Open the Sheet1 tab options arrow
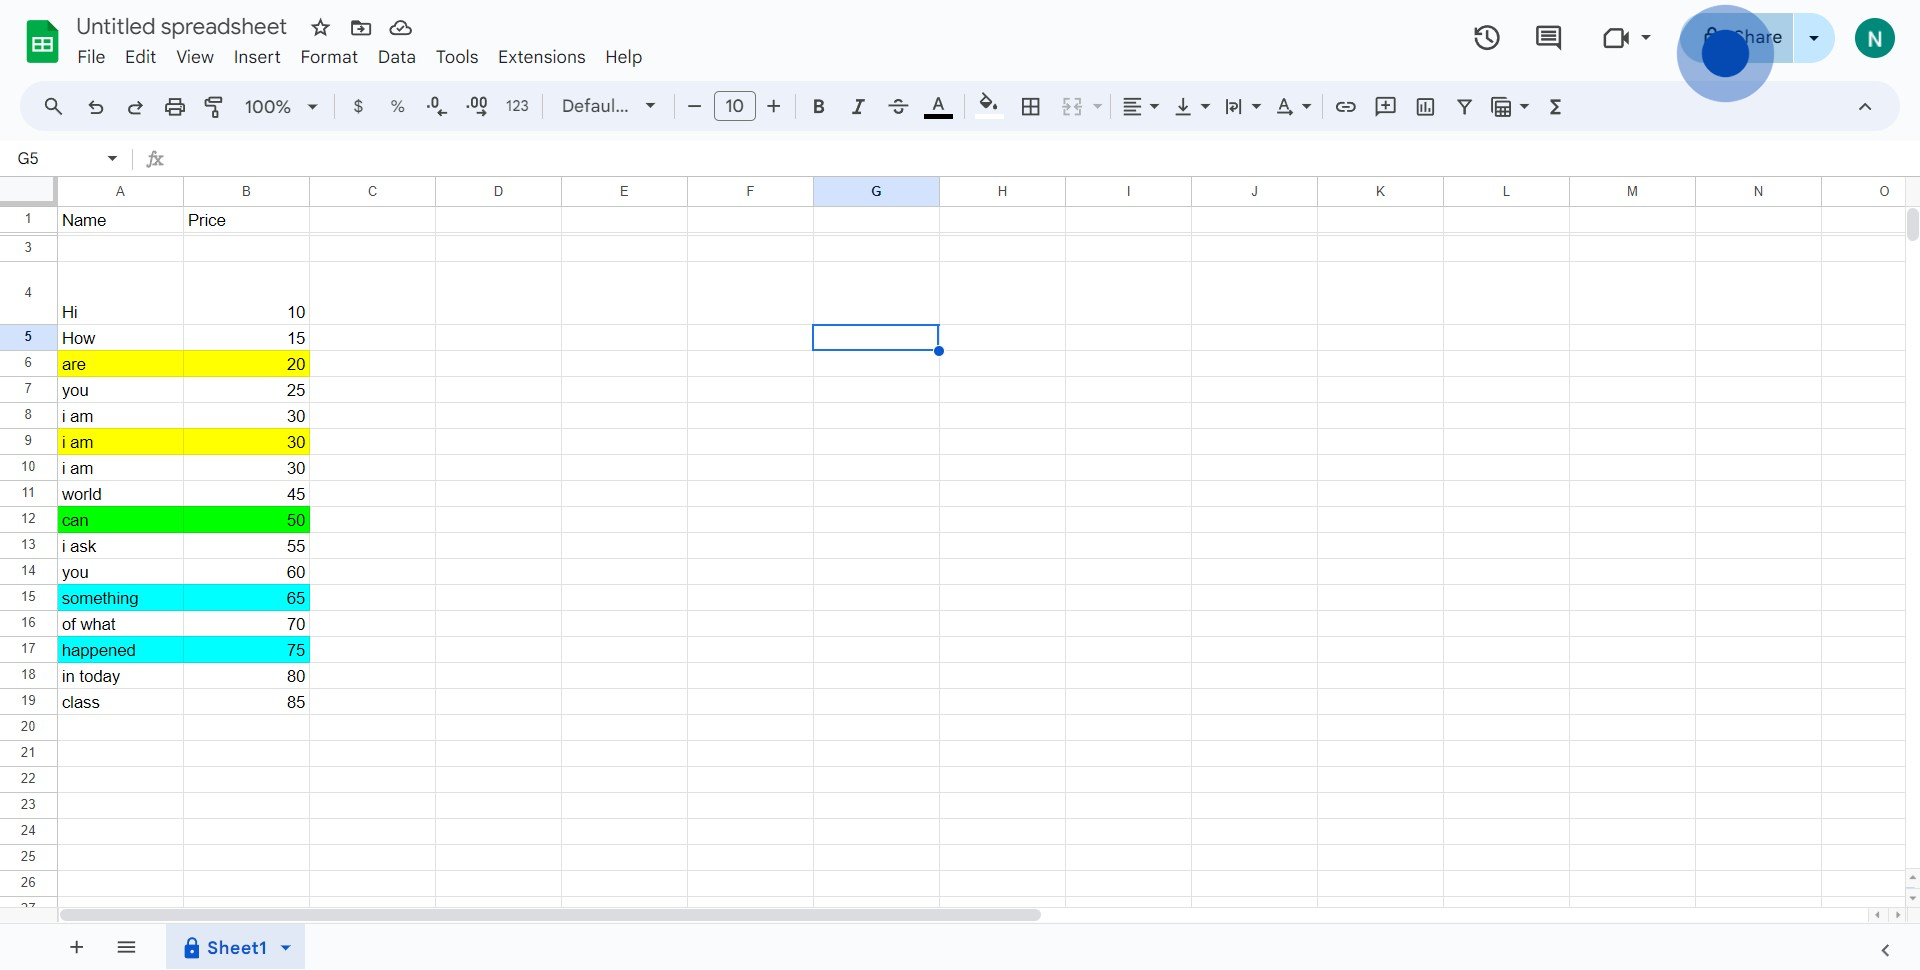This screenshot has height=970, width=1920. (x=286, y=948)
